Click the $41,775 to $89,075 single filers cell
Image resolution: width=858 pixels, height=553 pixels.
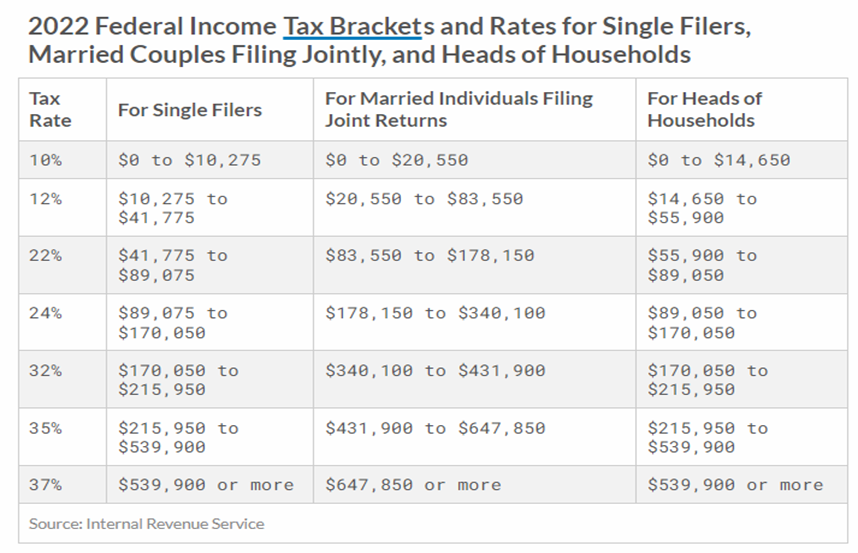point(172,265)
